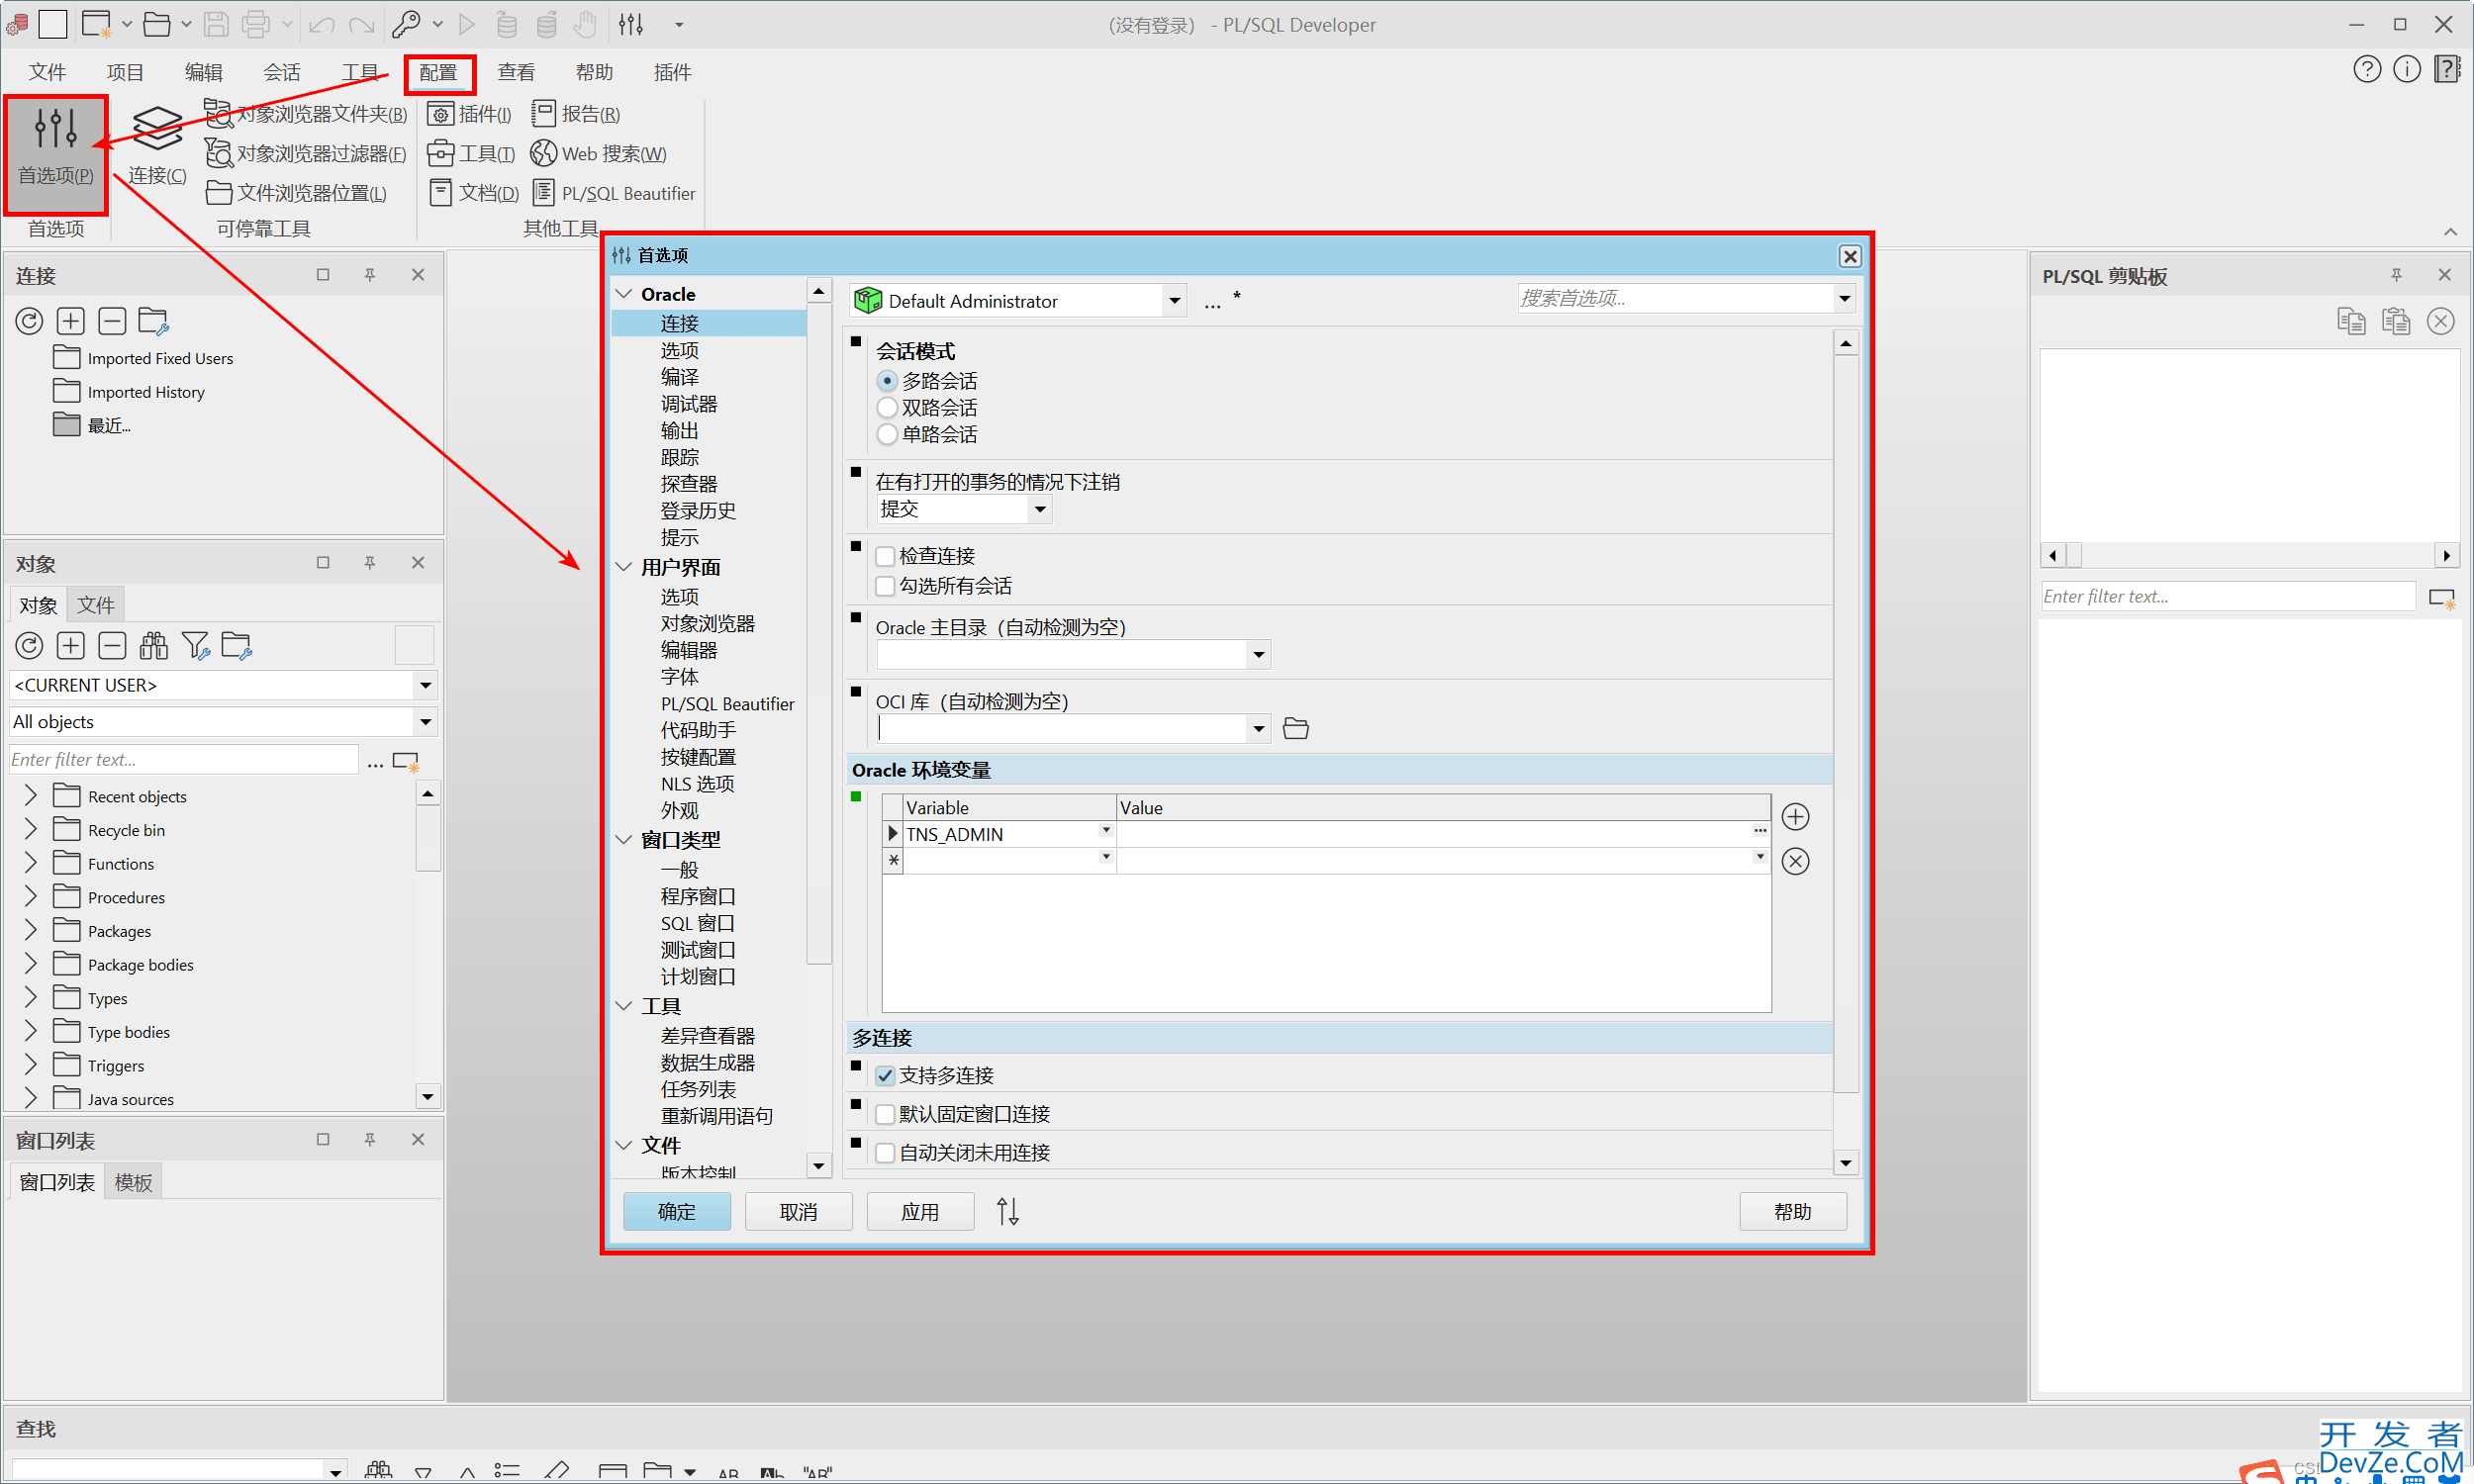The image size is (2474, 1484).
Task: Switch to 文件 tab in 对象 panel
Action: 96,605
